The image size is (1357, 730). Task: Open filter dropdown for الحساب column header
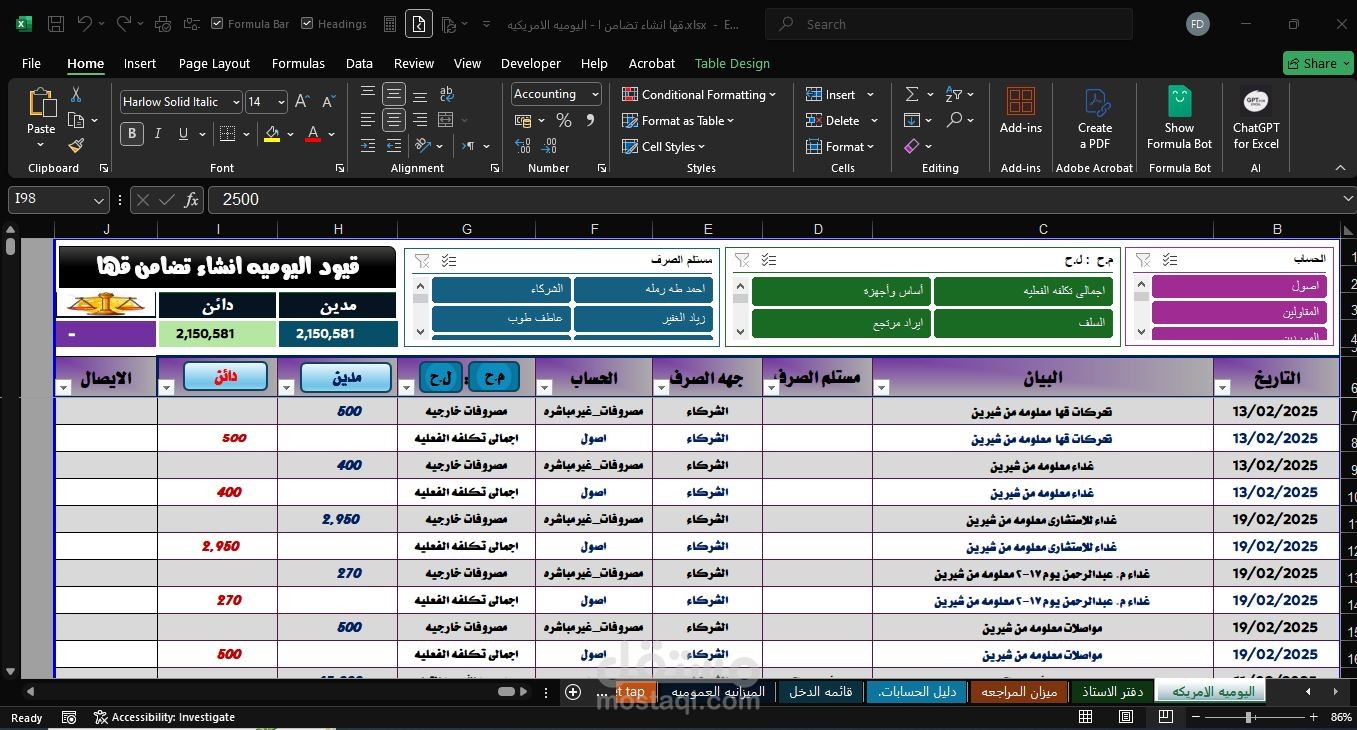[544, 387]
